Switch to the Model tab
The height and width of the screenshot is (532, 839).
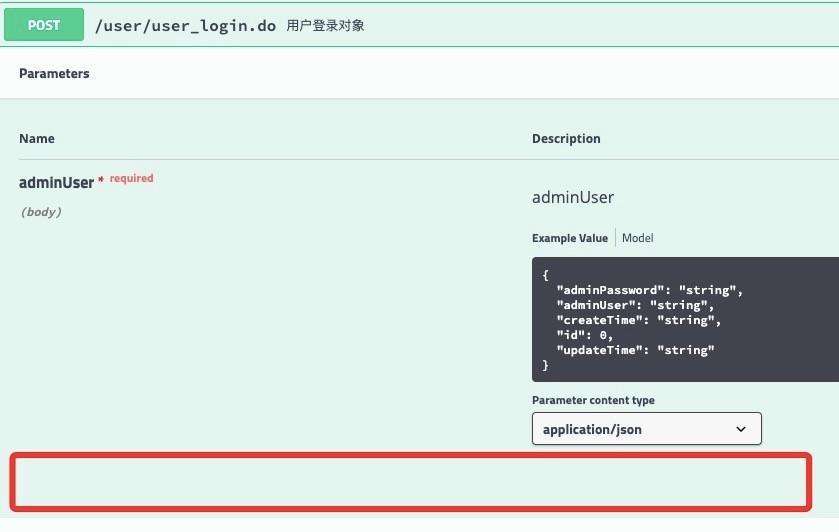point(637,238)
